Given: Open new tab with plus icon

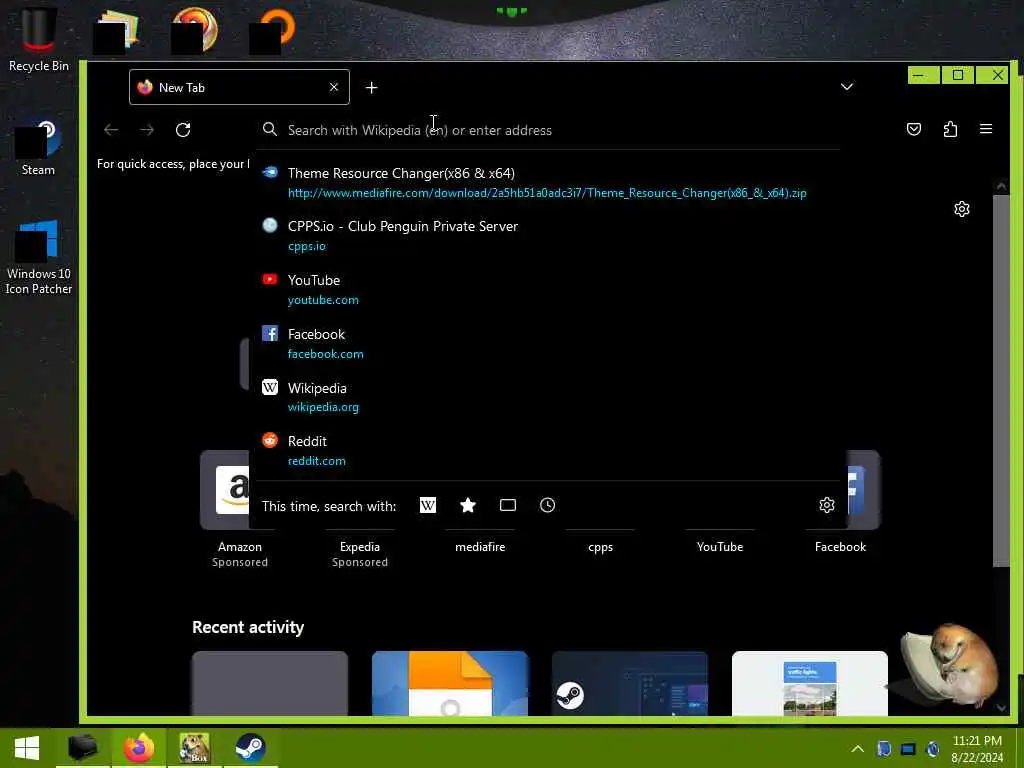Looking at the screenshot, I should pyautogui.click(x=371, y=88).
